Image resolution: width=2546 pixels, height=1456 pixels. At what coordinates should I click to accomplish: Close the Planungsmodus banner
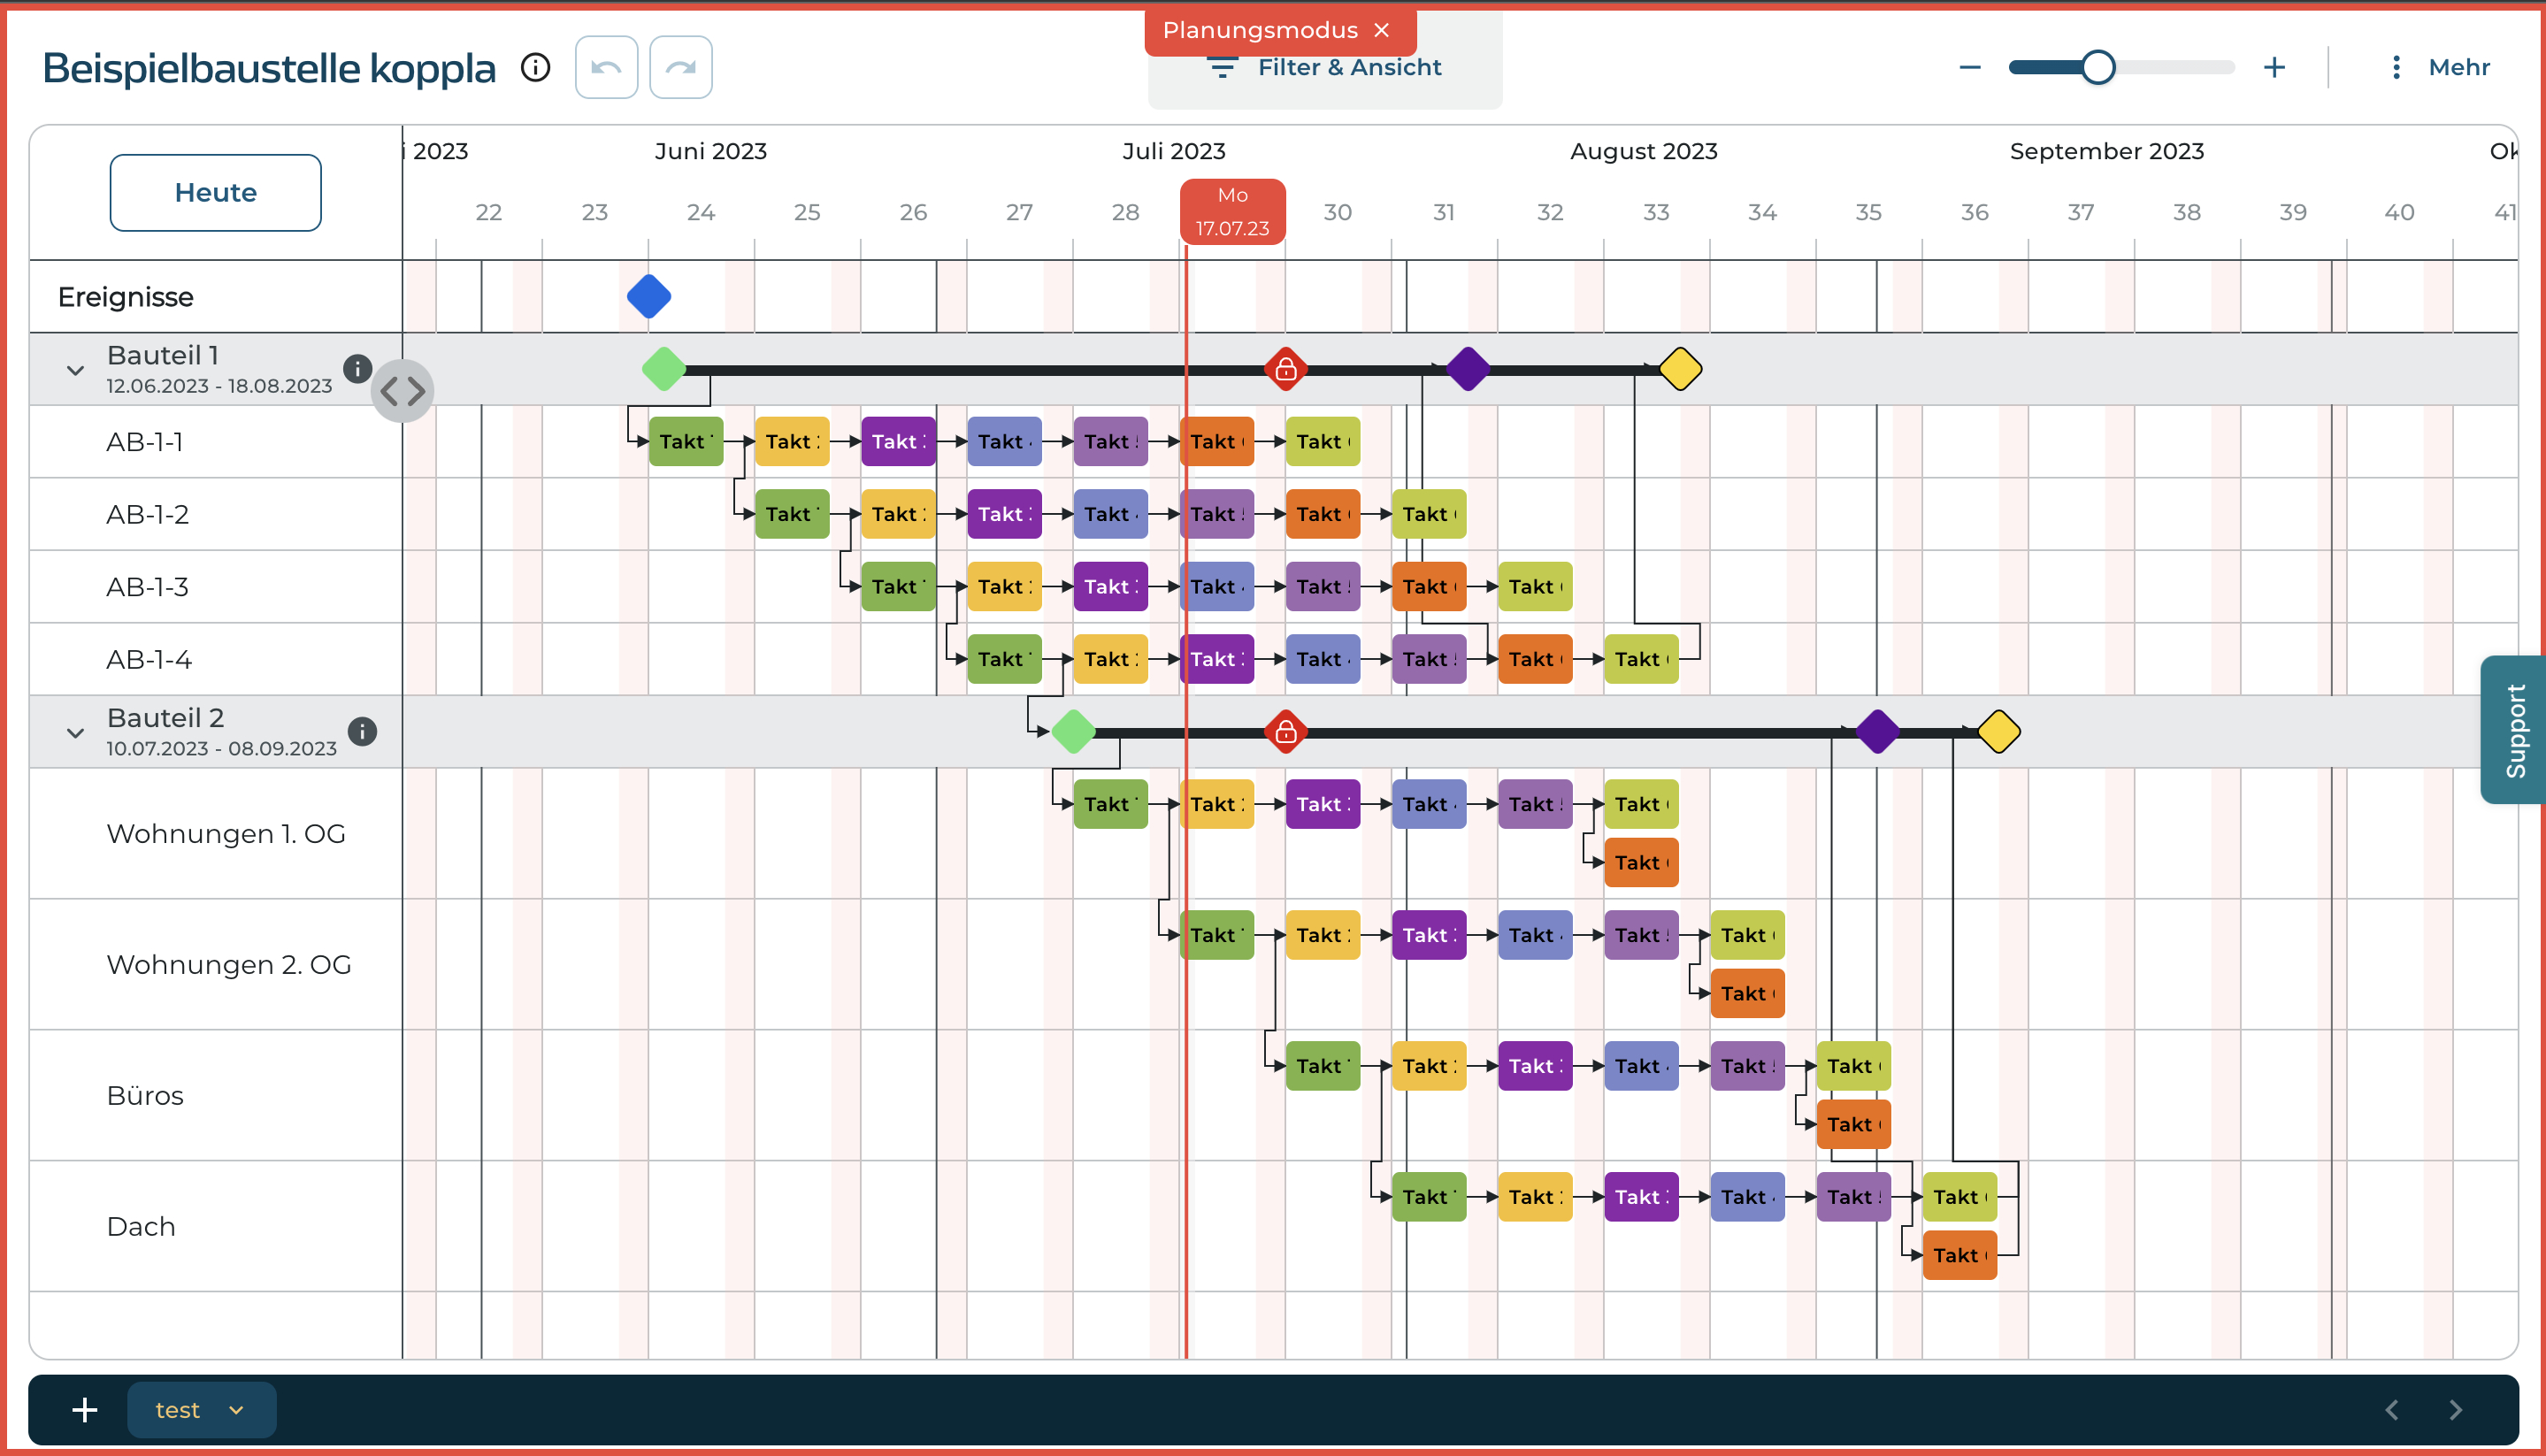[x=1382, y=30]
